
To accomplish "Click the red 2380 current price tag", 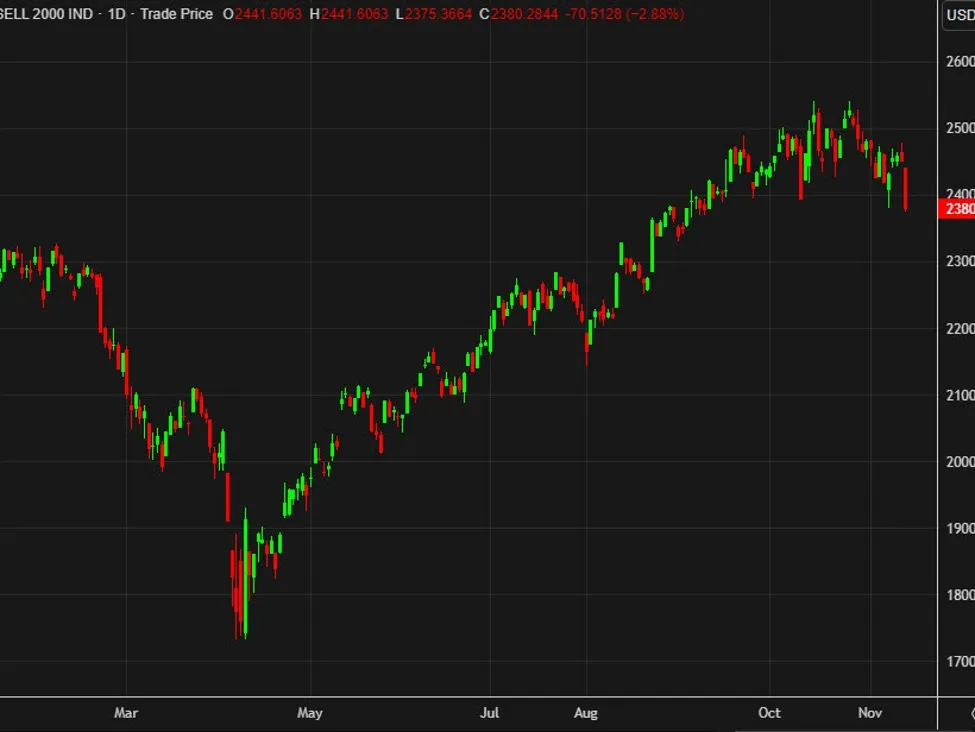I will pyautogui.click(x=956, y=209).
